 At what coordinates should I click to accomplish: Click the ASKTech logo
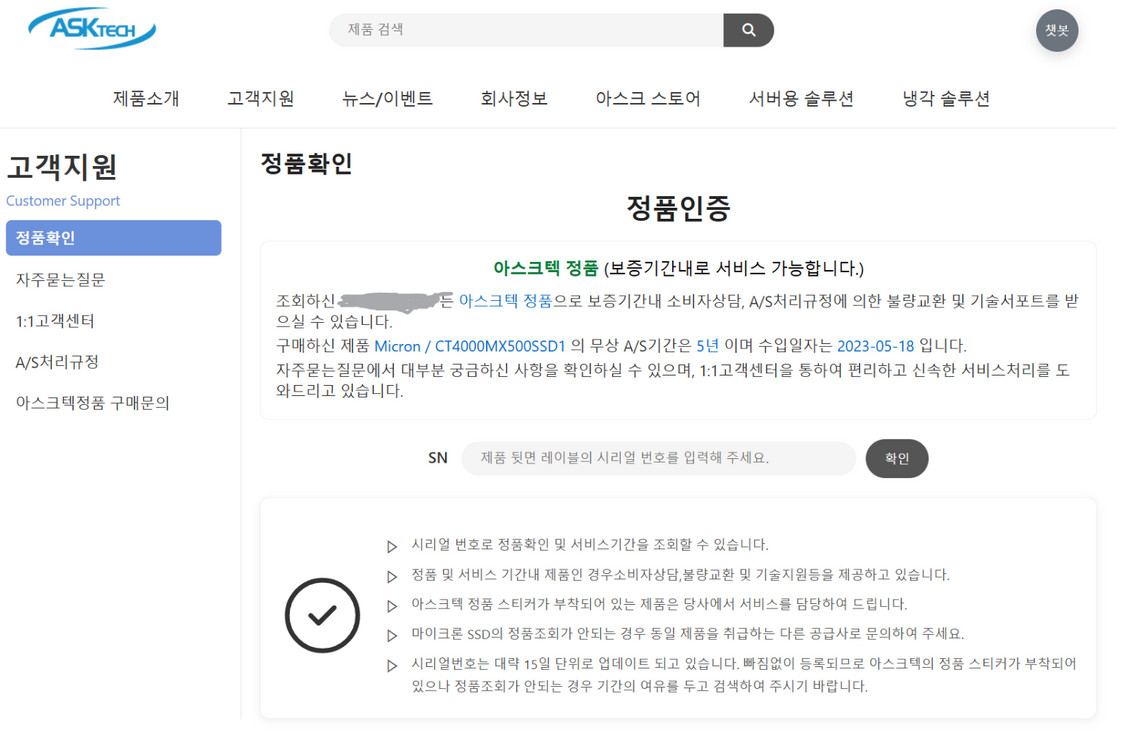pyautogui.click(x=92, y=29)
